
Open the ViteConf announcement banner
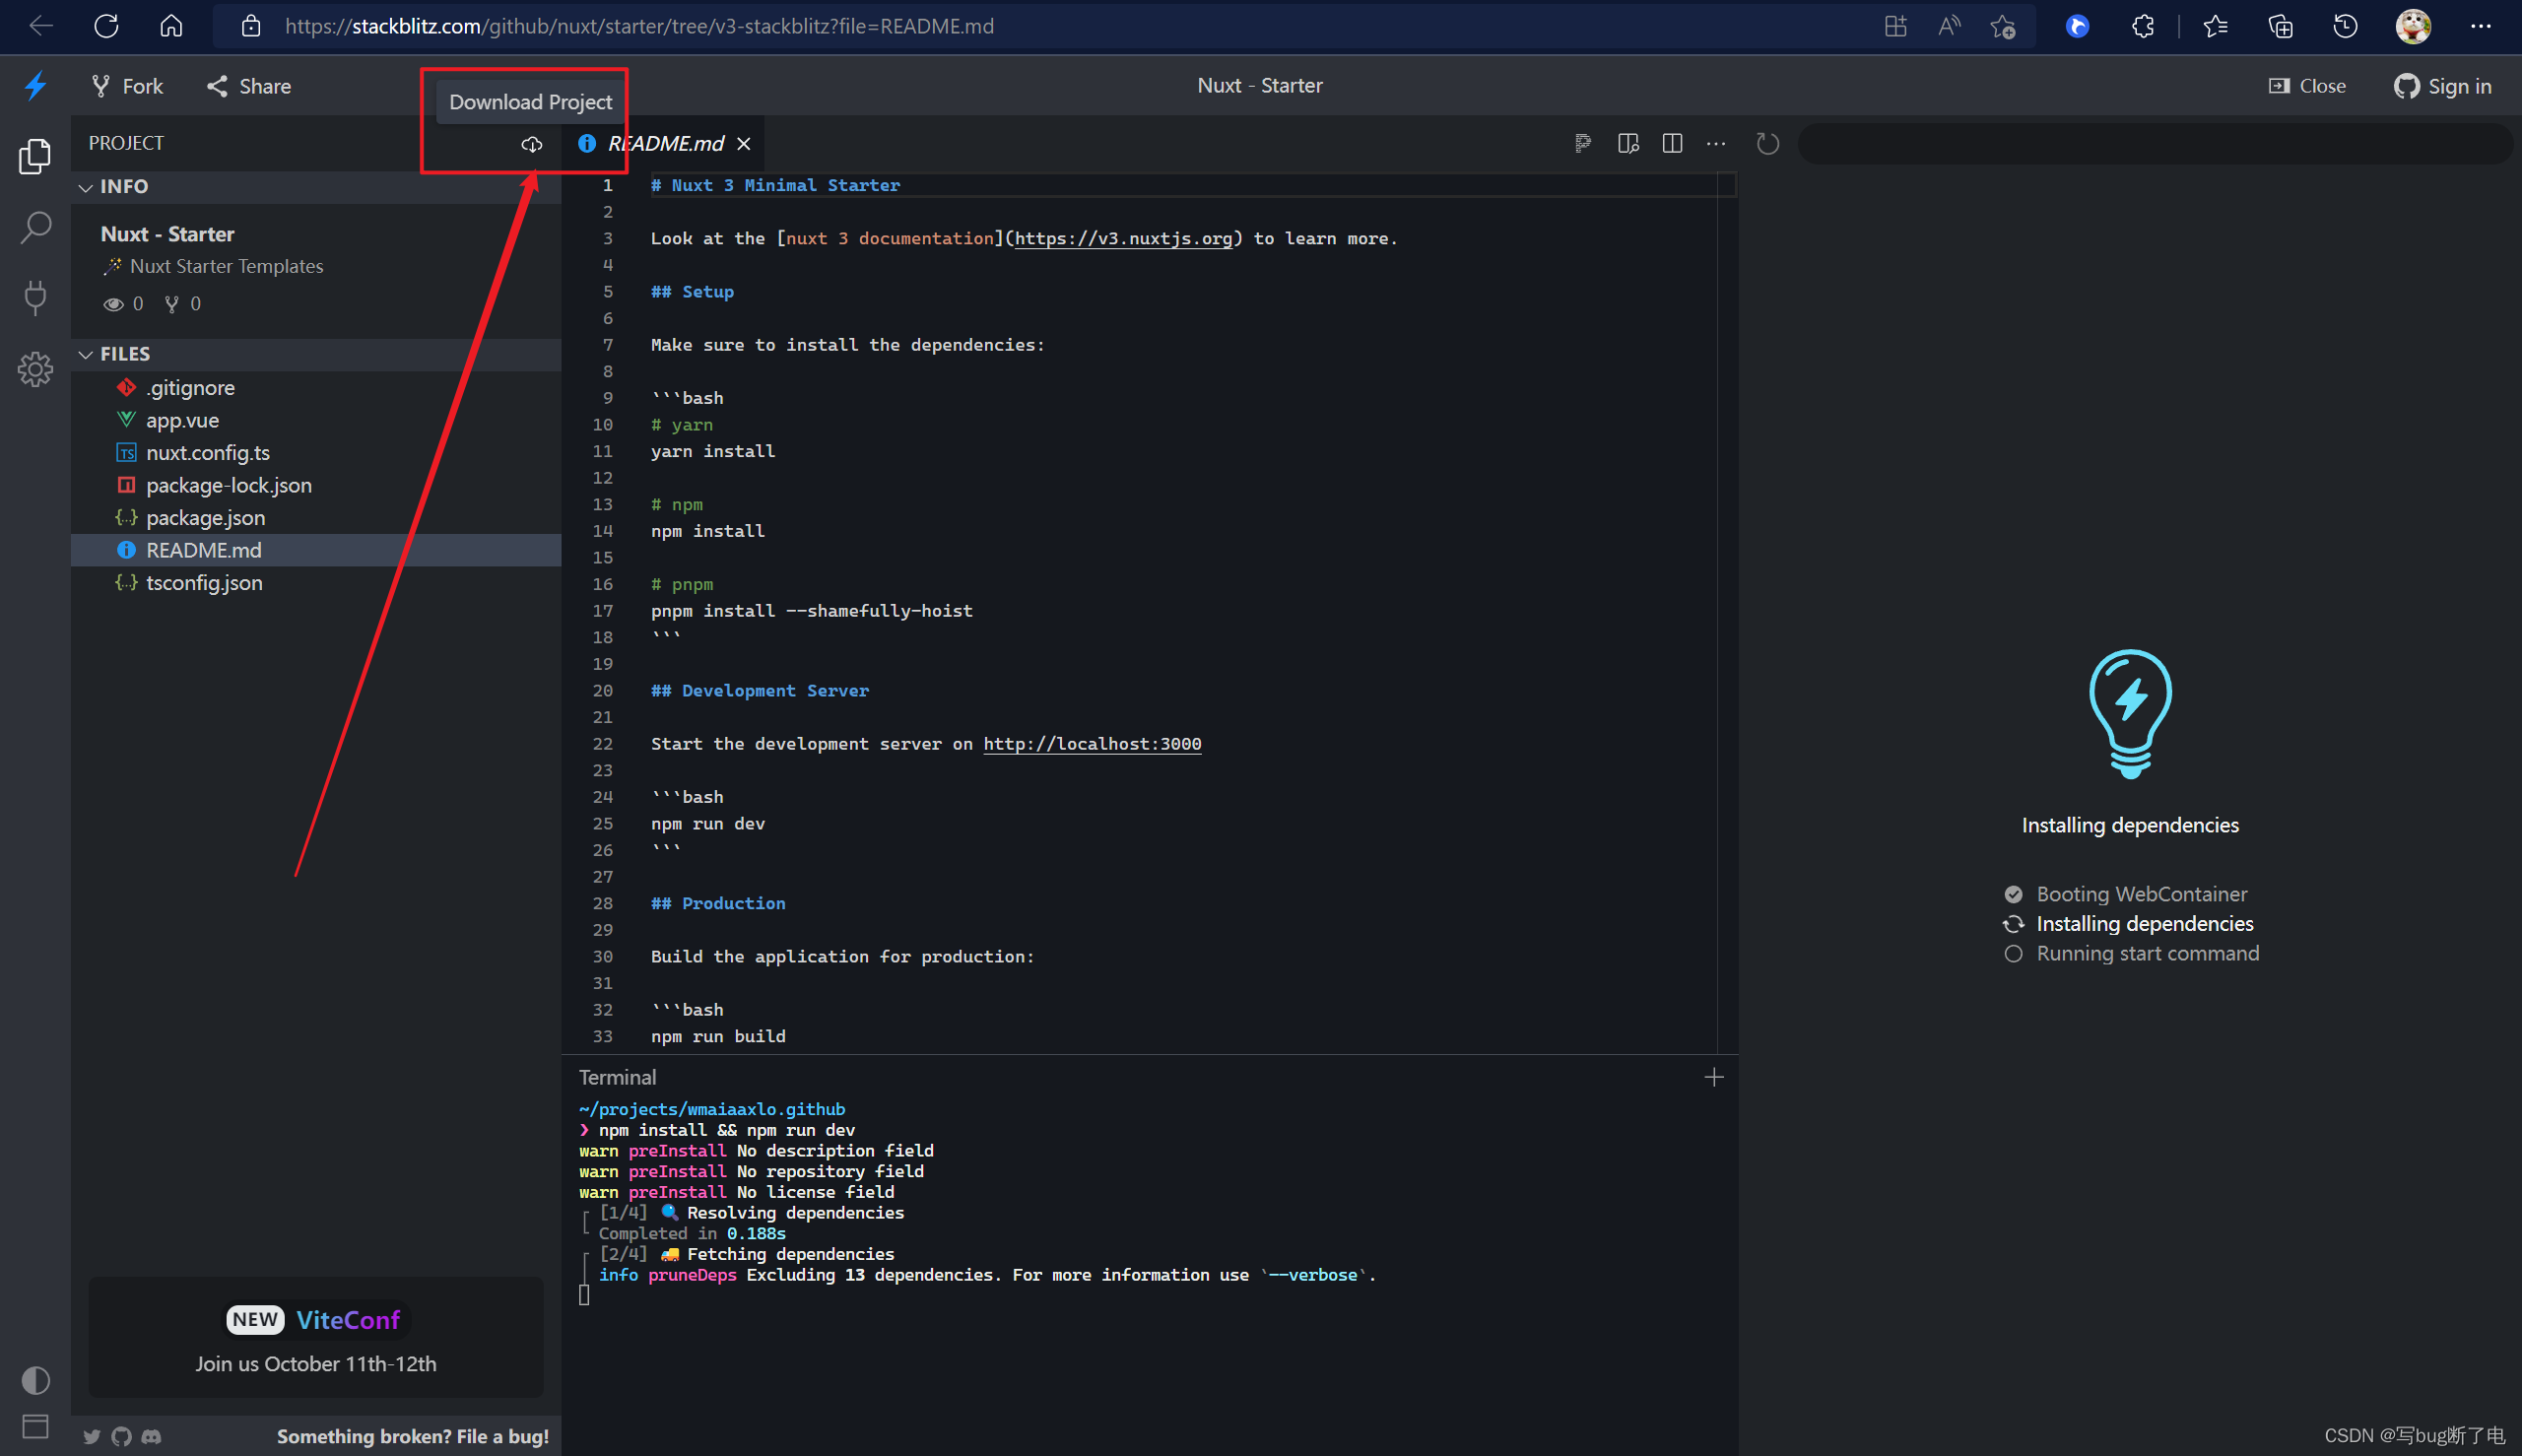point(316,1337)
